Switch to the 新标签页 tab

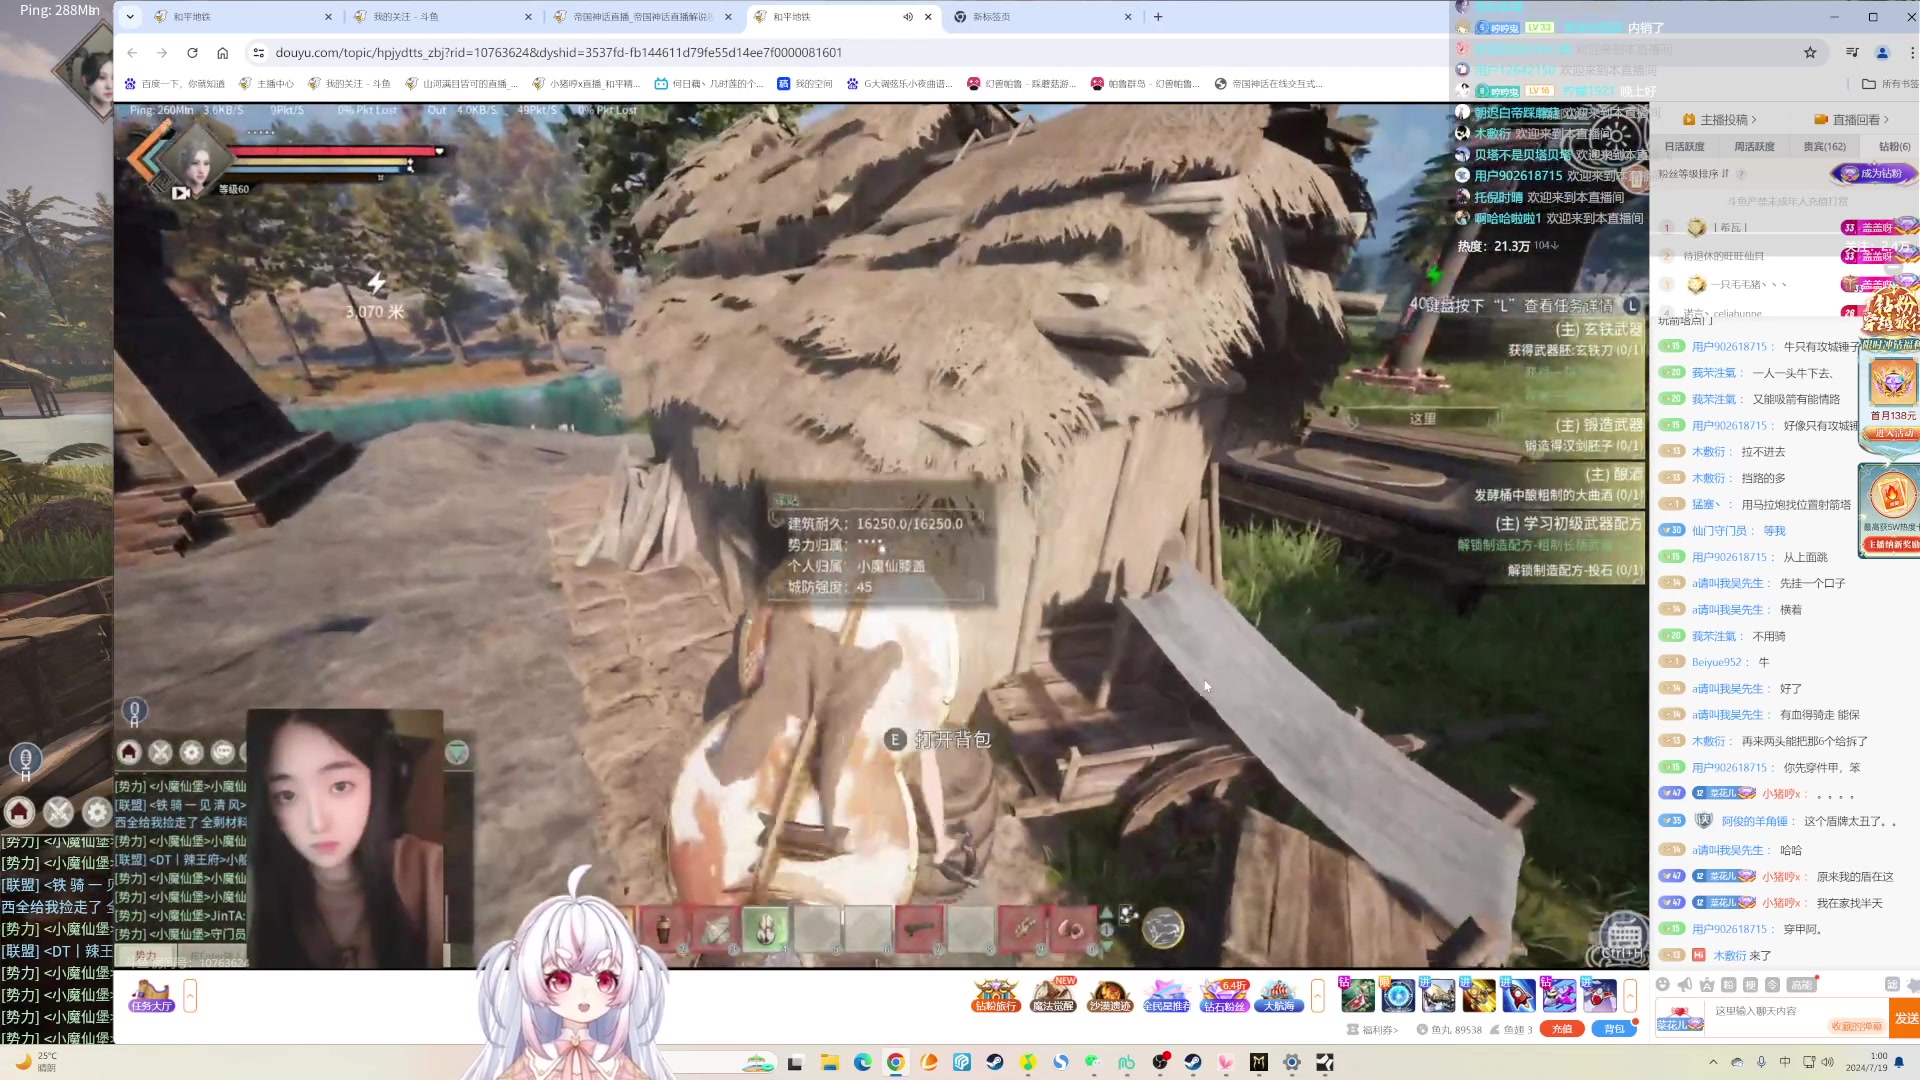[1044, 17]
